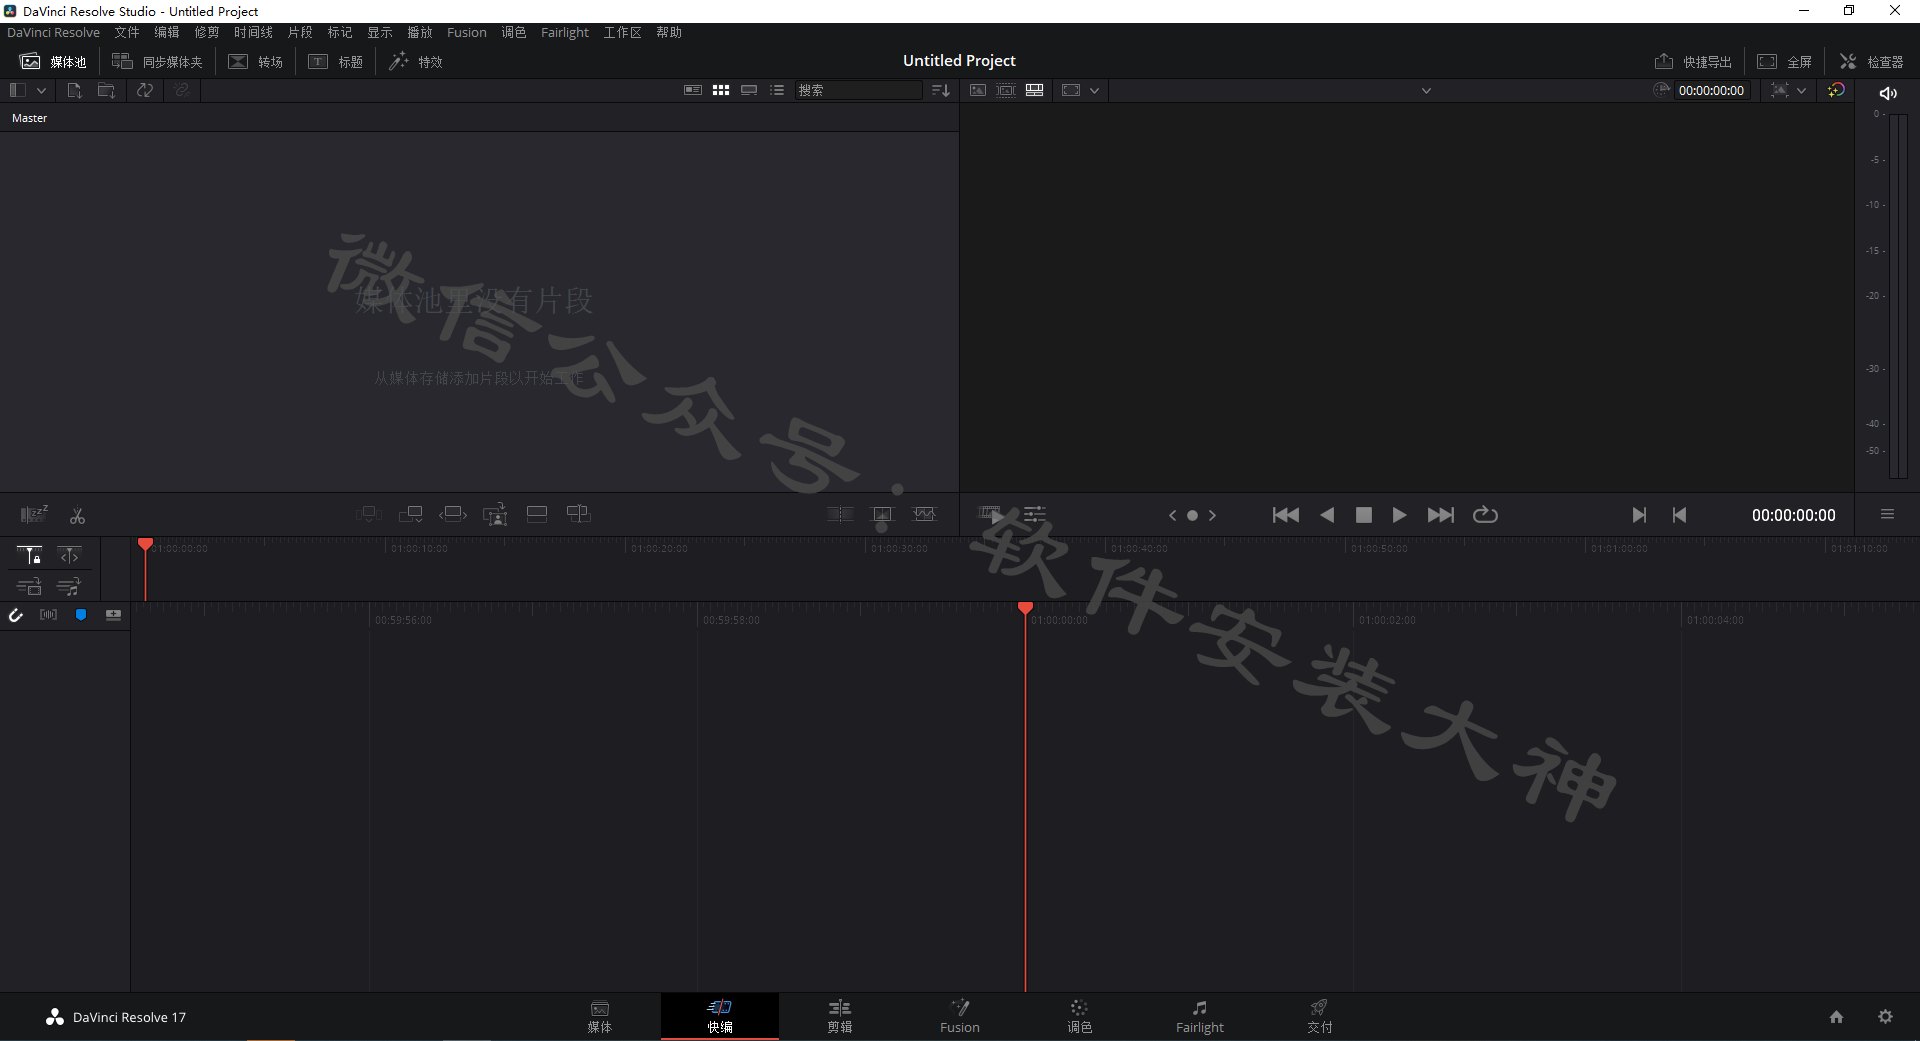Click the import media folder icon
The width and height of the screenshot is (1920, 1041).
click(106, 90)
